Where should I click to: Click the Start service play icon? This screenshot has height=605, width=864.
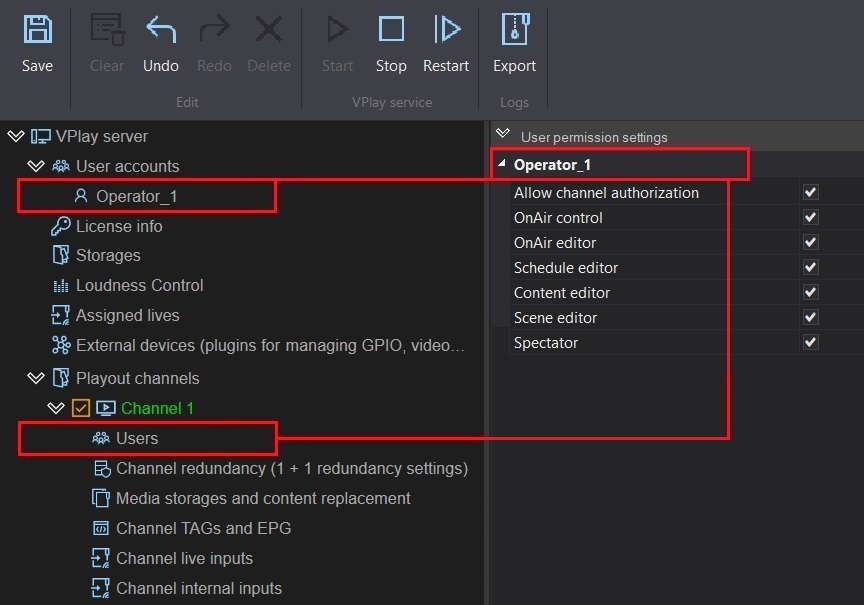(337, 29)
